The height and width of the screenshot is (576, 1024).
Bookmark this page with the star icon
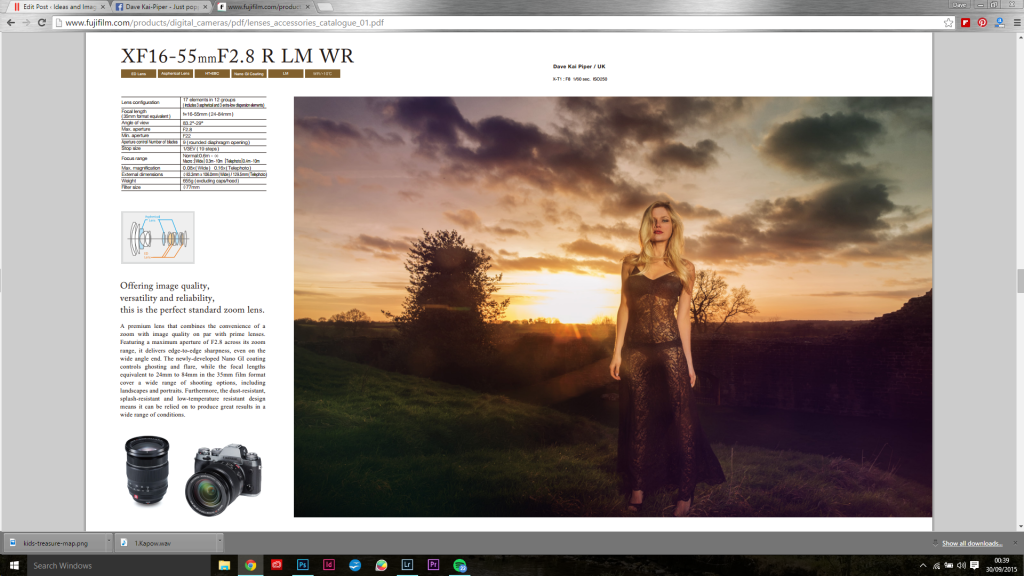point(948,23)
